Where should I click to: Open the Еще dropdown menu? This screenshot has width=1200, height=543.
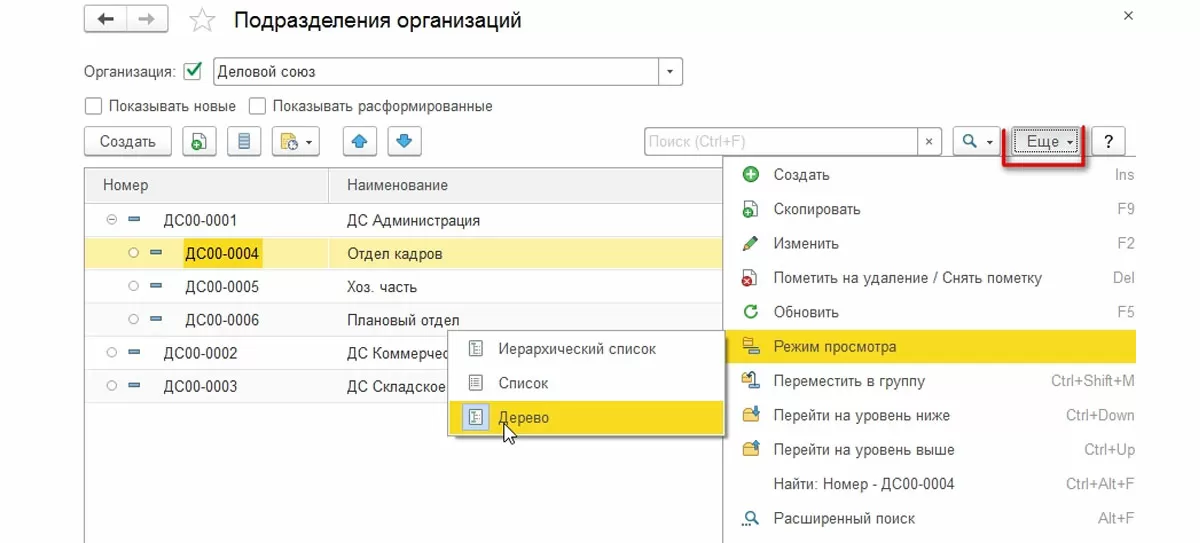[1047, 142]
